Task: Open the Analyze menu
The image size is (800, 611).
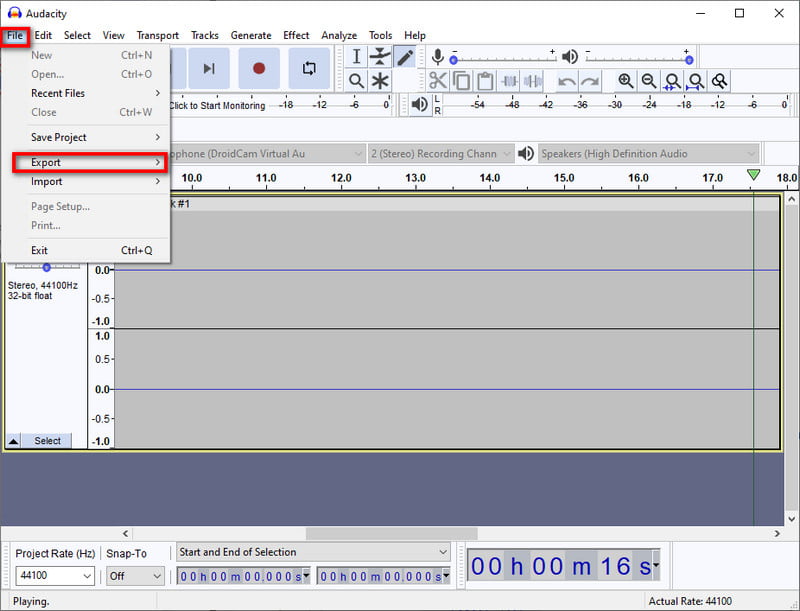Action: 339,35
